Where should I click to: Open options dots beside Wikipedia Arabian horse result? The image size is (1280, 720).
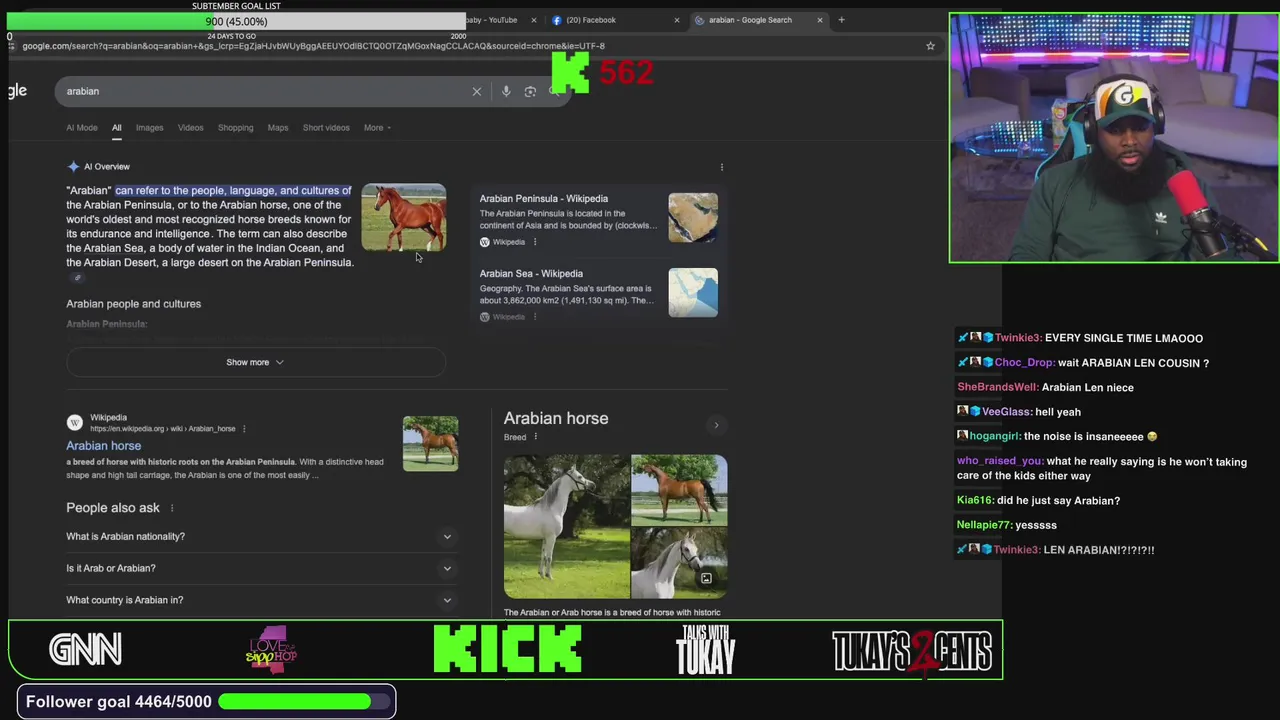[x=244, y=429]
